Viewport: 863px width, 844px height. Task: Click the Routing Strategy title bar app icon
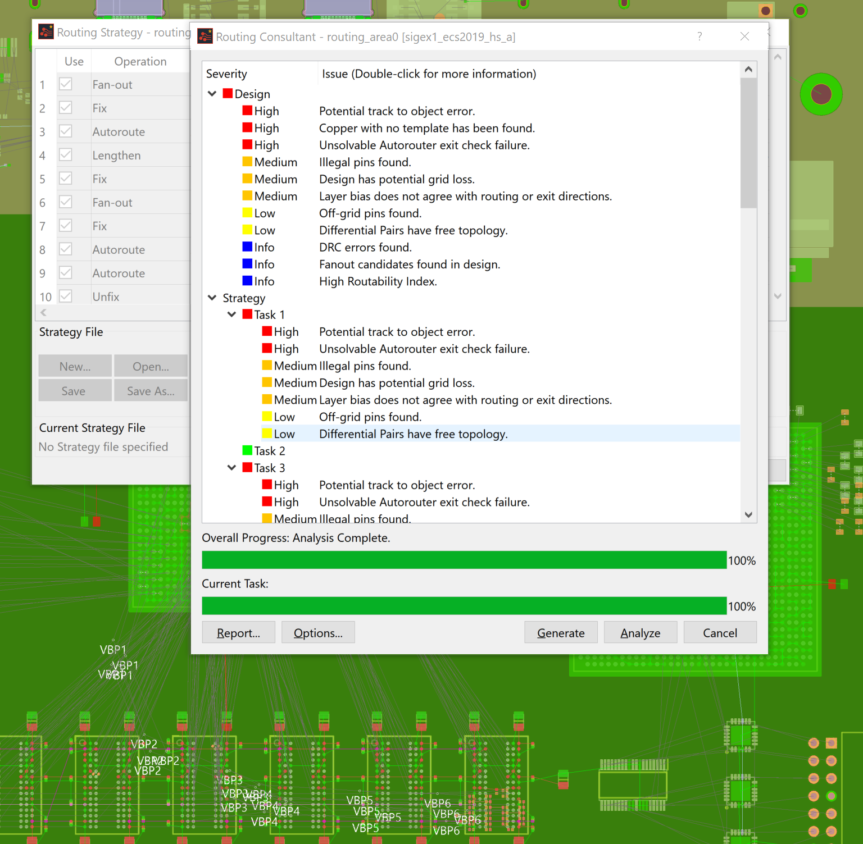click(46, 31)
